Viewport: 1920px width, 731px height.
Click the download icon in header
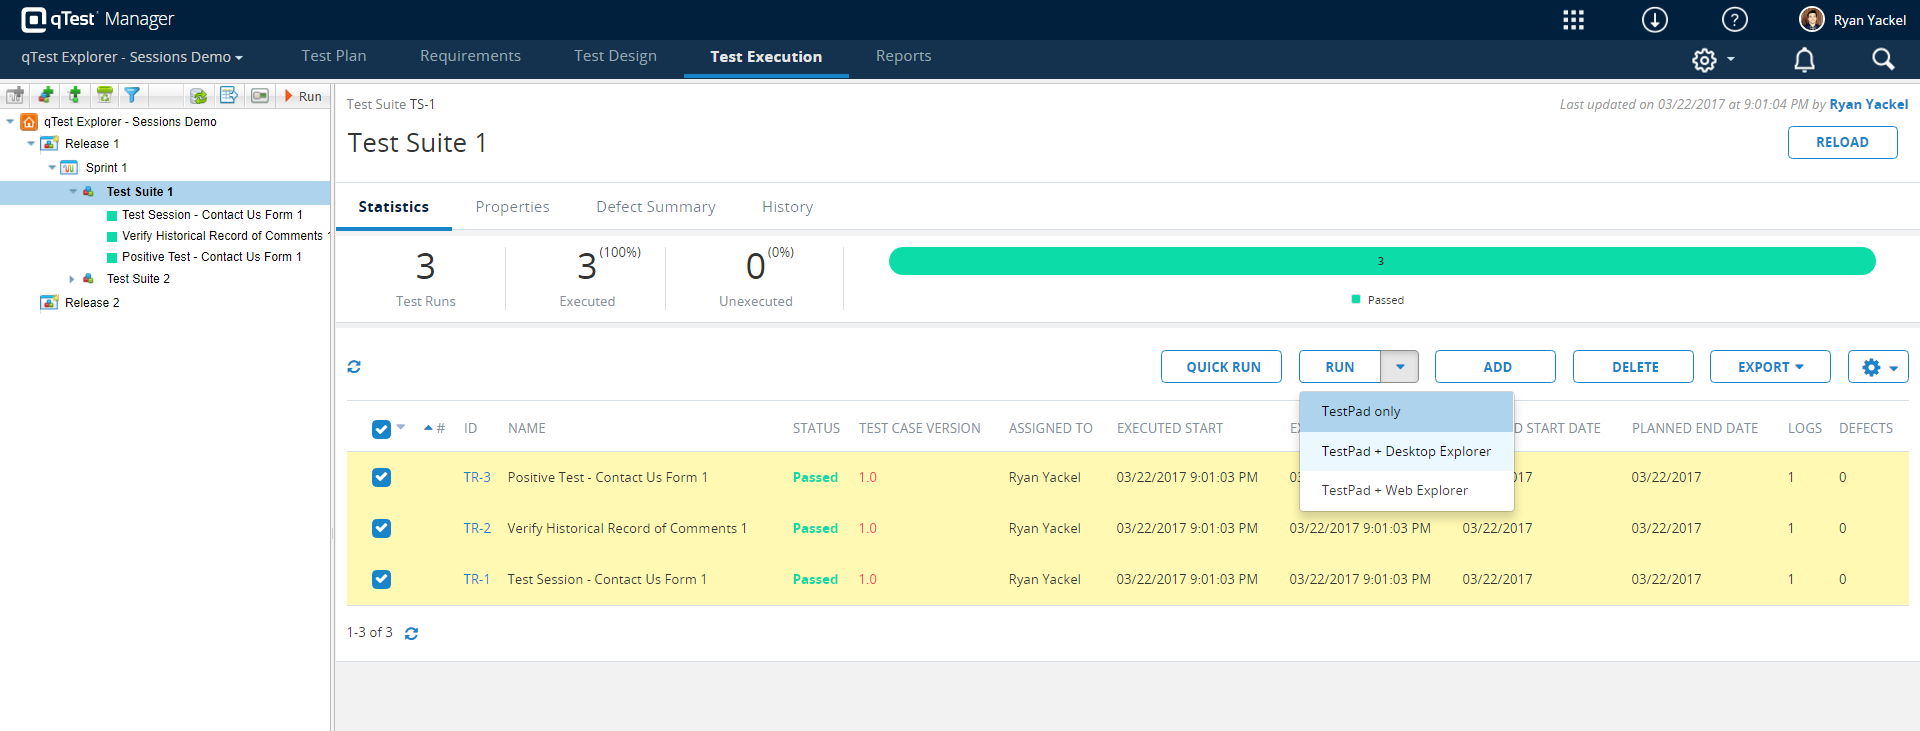click(x=1655, y=20)
